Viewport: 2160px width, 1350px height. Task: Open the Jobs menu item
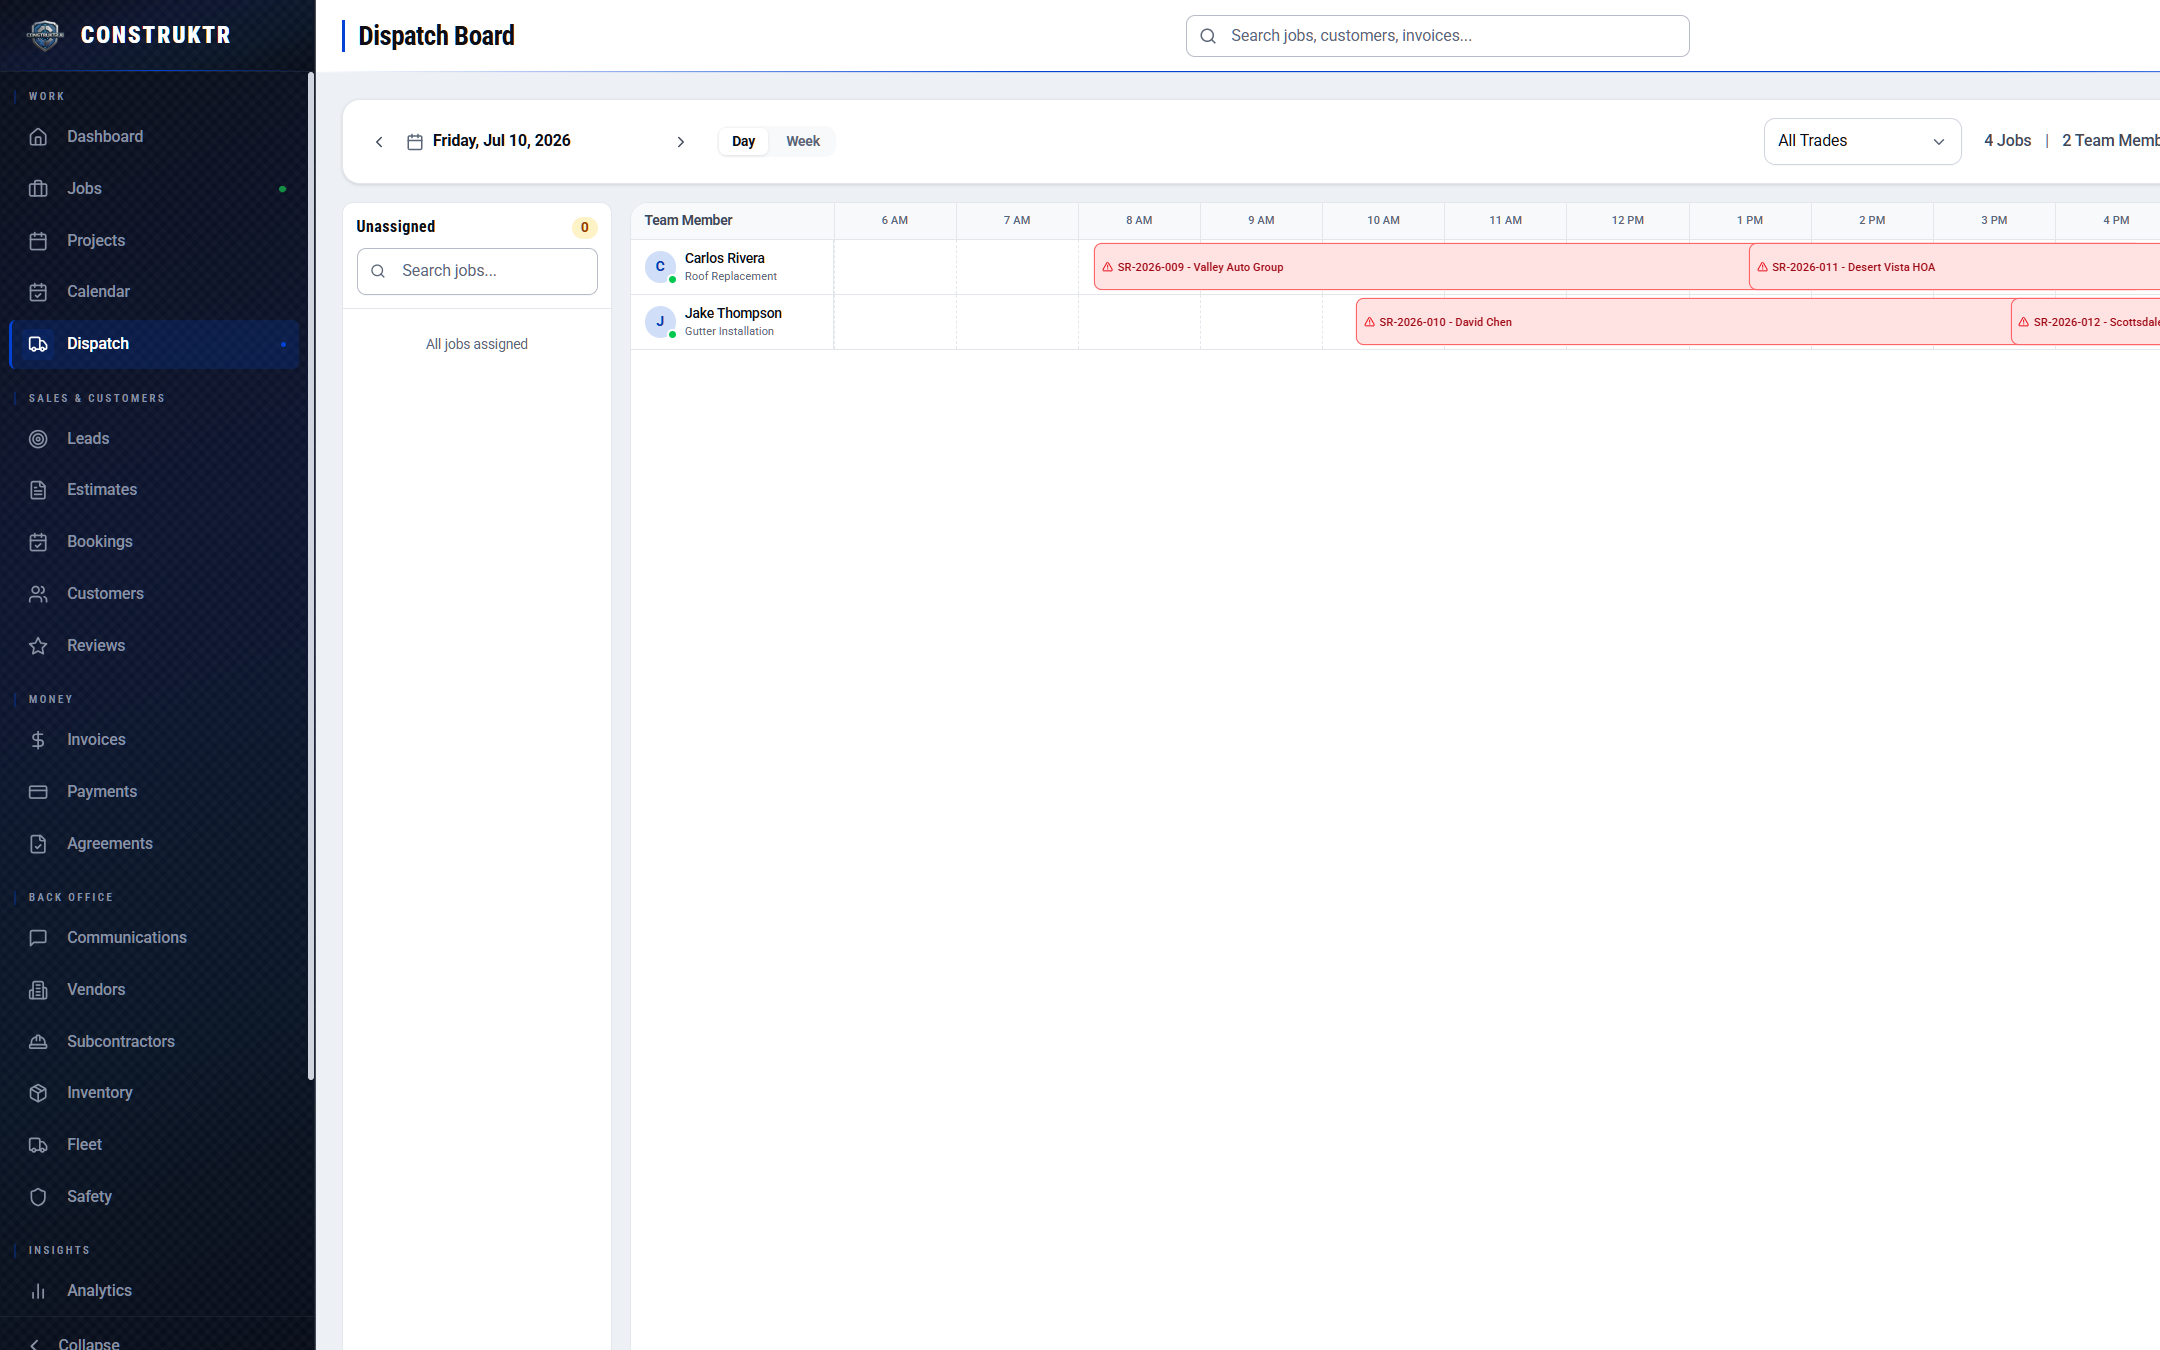coord(154,189)
